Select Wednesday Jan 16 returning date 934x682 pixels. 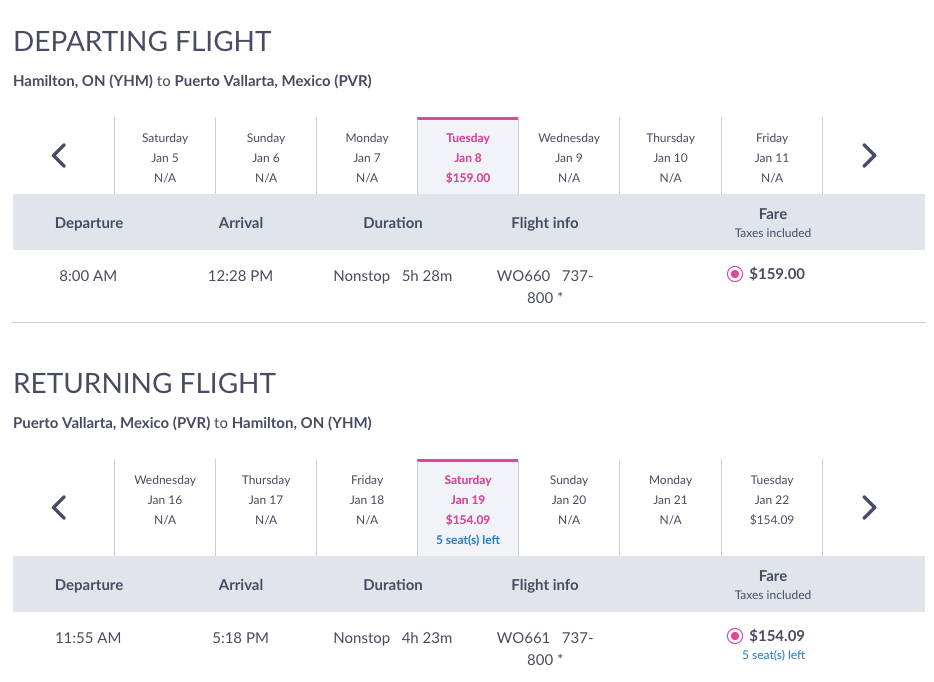(x=164, y=508)
